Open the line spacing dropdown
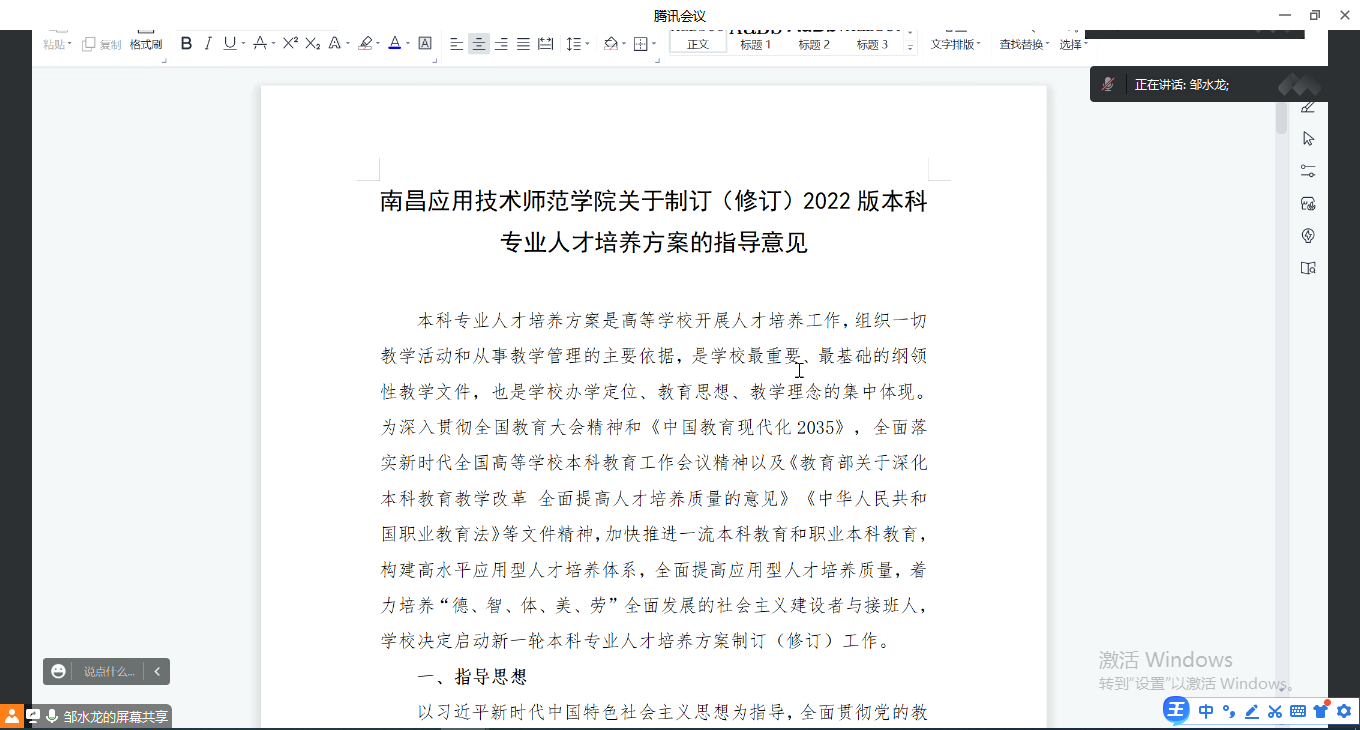 point(577,44)
